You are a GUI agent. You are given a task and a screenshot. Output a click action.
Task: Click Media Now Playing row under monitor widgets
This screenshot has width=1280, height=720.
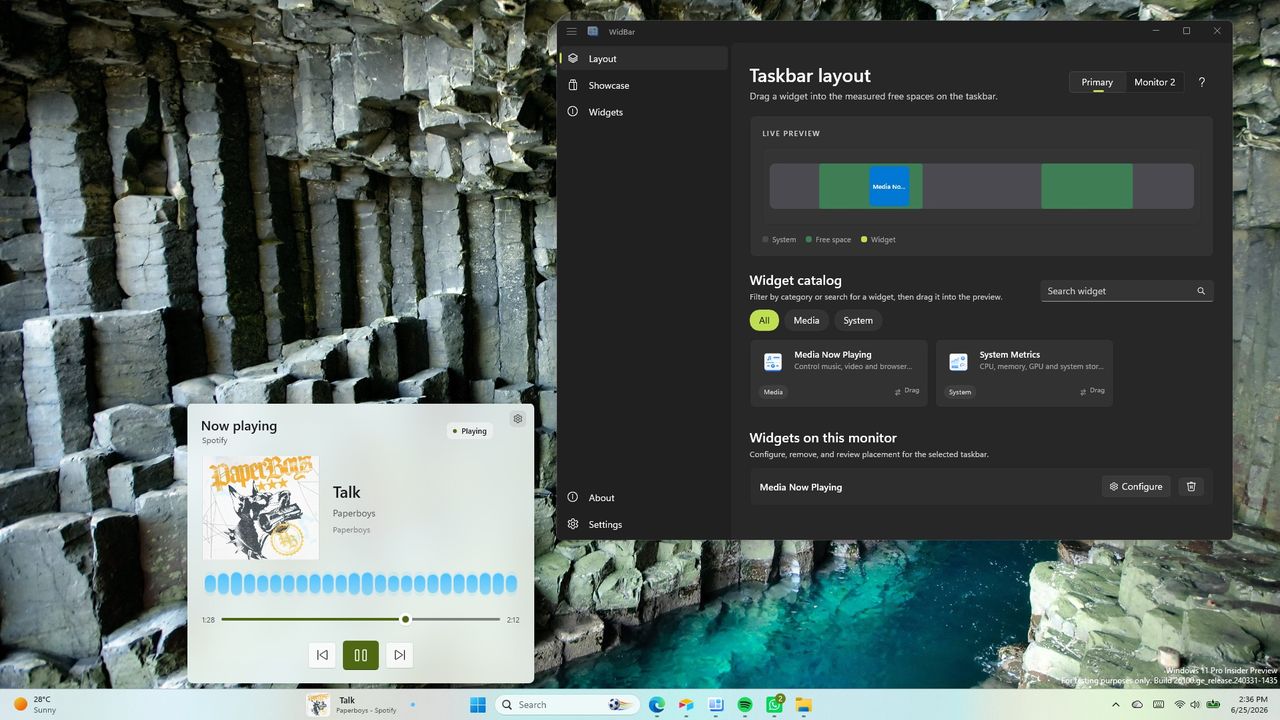pyautogui.click(x=981, y=487)
